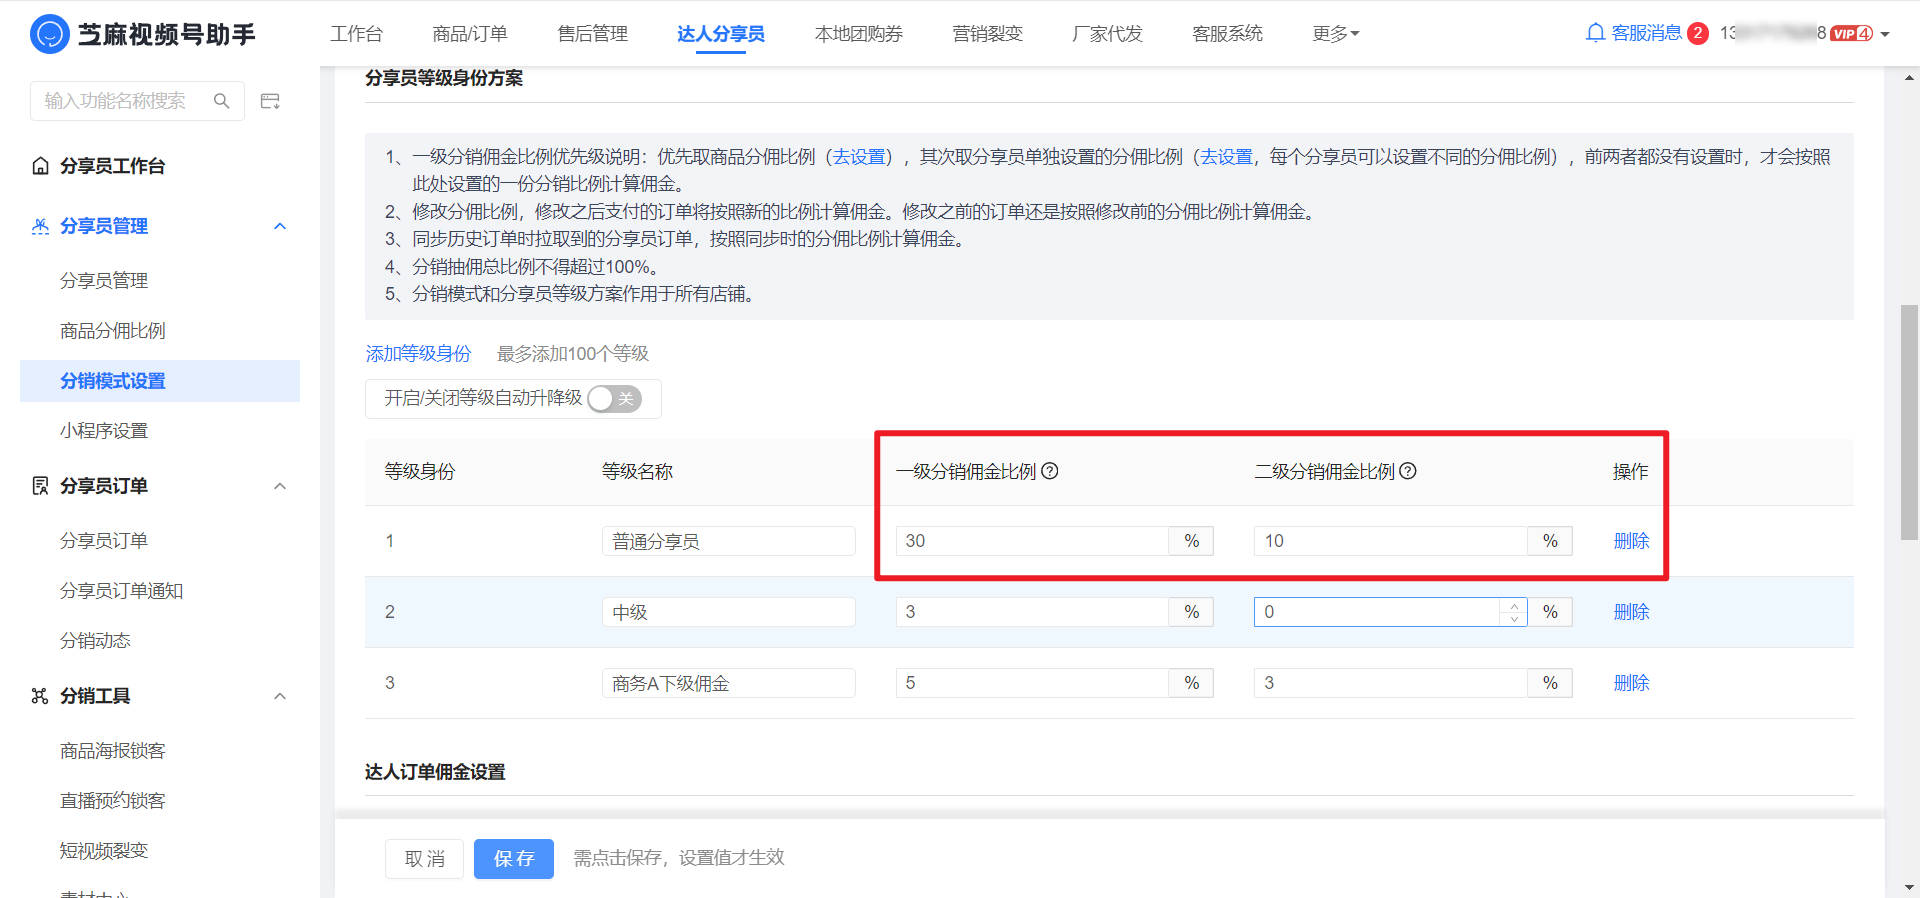Click the 分享员管理 people icon
Image resolution: width=1920 pixels, height=898 pixels.
click(x=40, y=226)
